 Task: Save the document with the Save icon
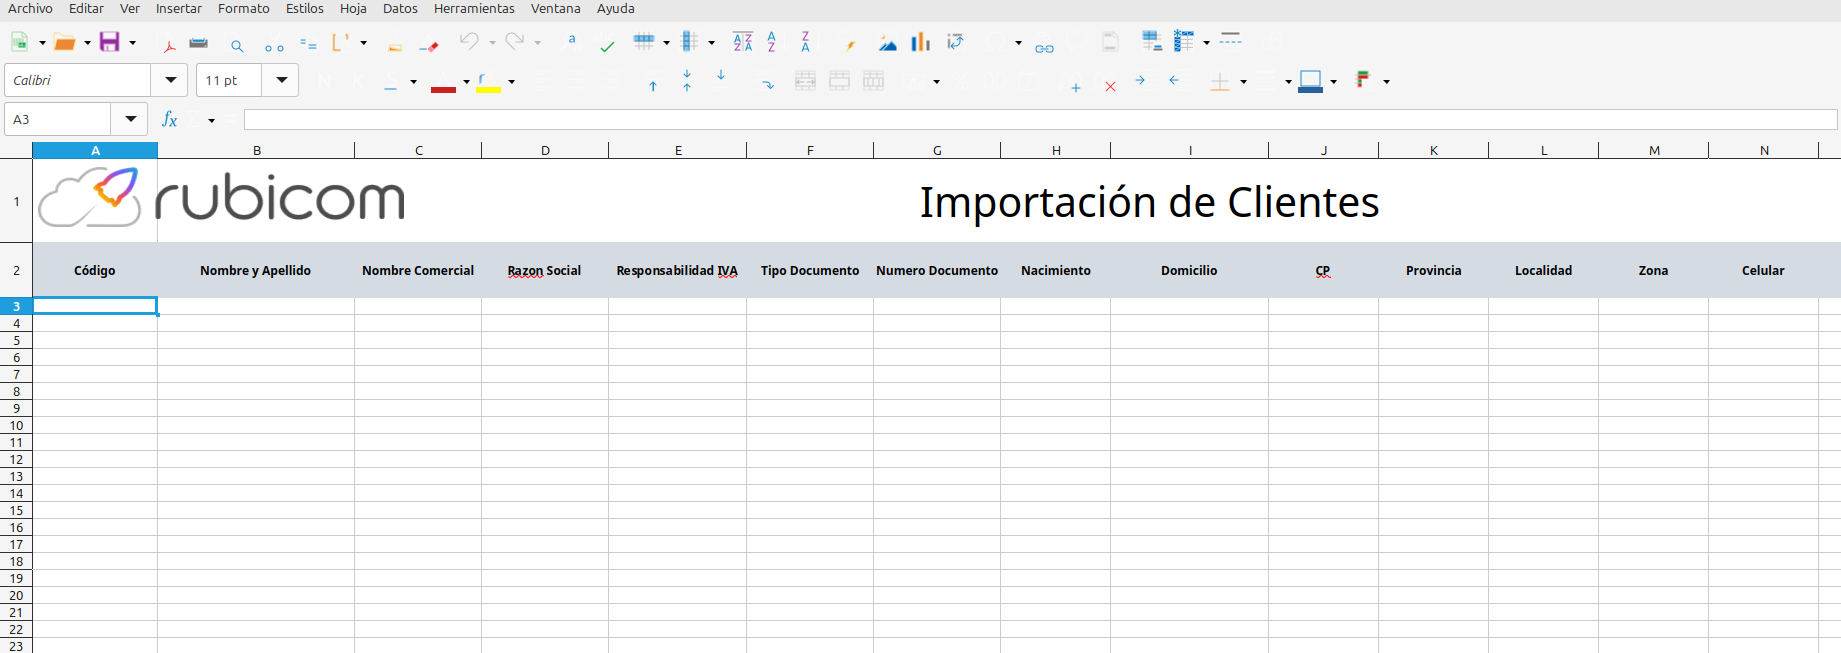(x=110, y=42)
